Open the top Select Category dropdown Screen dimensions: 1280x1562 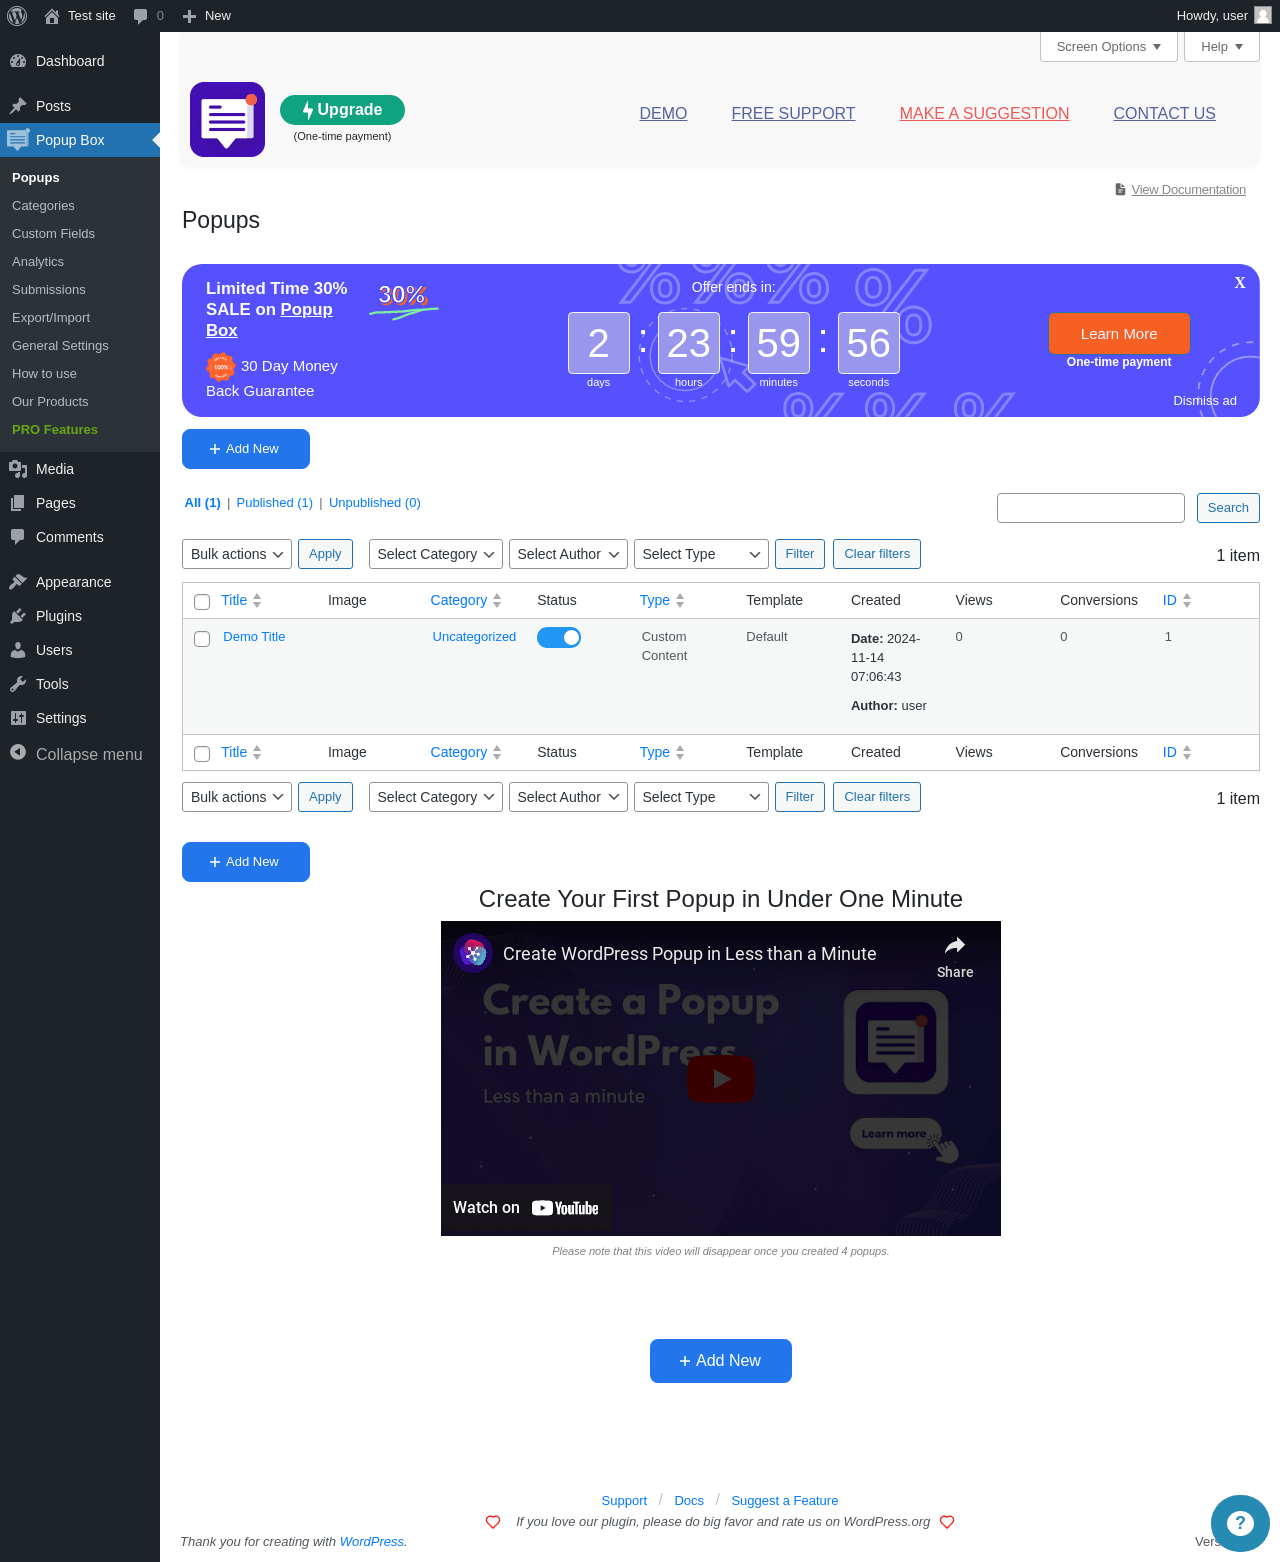tap(436, 554)
